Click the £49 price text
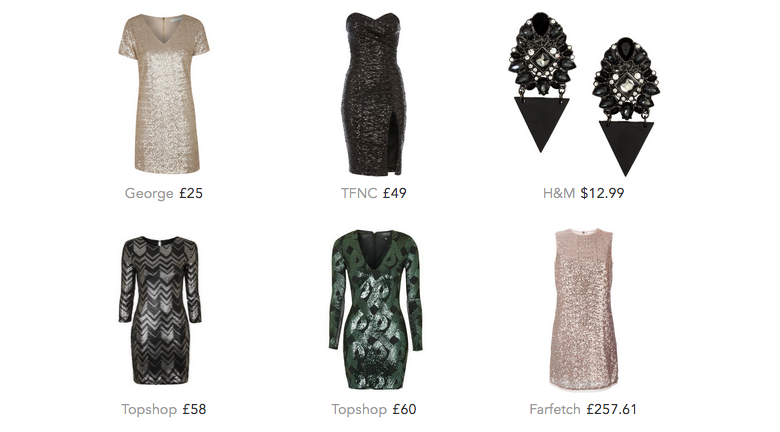This screenshot has width=780, height=432. pyautogui.click(x=394, y=193)
